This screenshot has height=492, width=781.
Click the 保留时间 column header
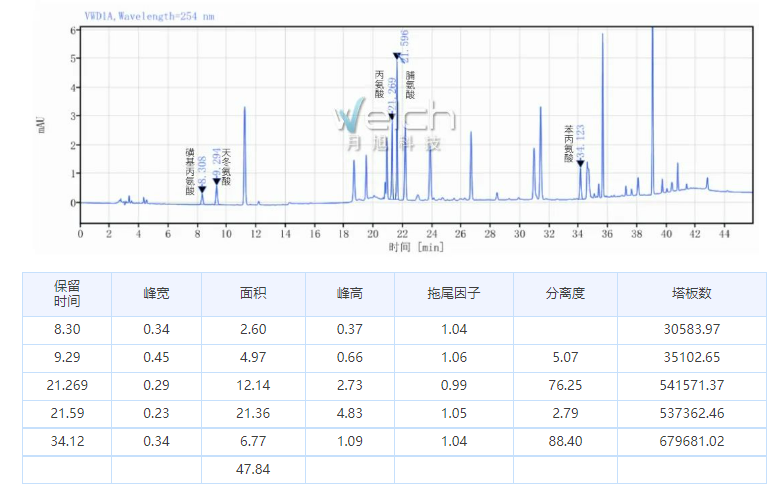click(x=66, y=293)
